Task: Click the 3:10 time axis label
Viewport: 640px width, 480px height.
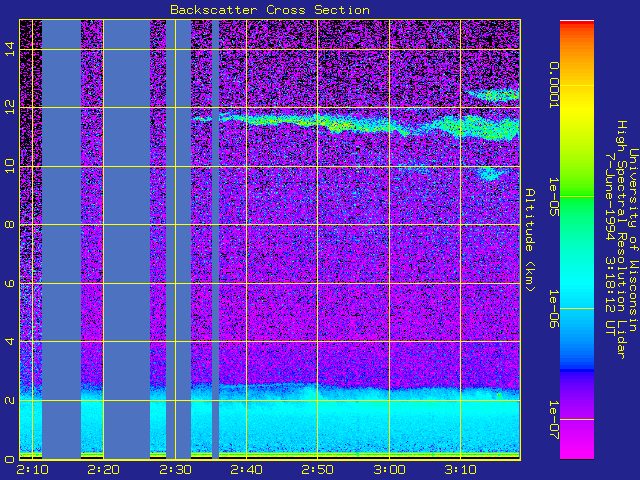Action: (461, 470)
